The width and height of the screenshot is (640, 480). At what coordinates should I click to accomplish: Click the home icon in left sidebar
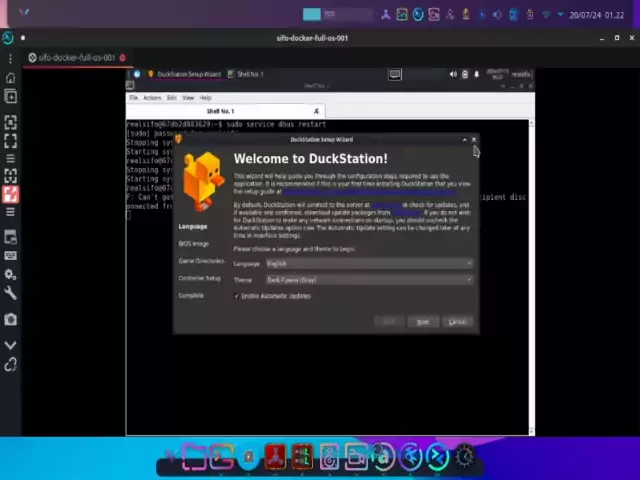(10, 78)
